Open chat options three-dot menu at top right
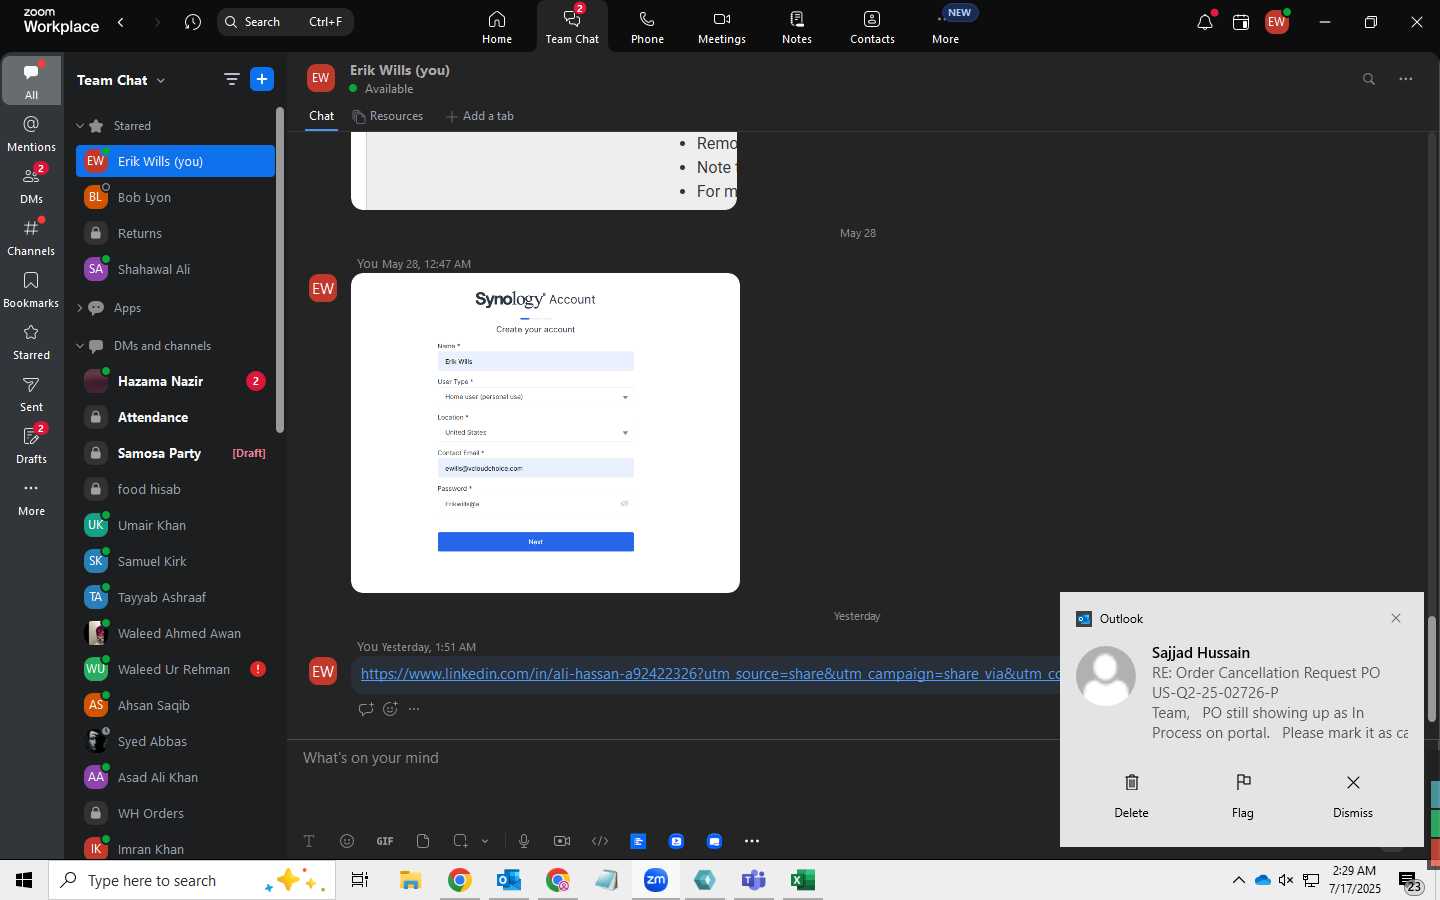This screenshot has height=900, width=1440. (x=1406, y=79)
